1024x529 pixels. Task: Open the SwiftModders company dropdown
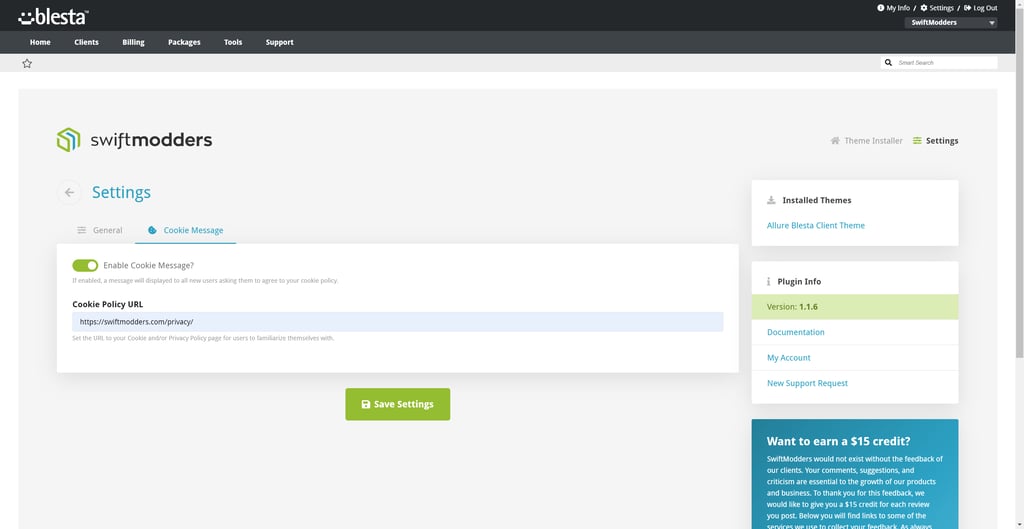tap(950, 23)
